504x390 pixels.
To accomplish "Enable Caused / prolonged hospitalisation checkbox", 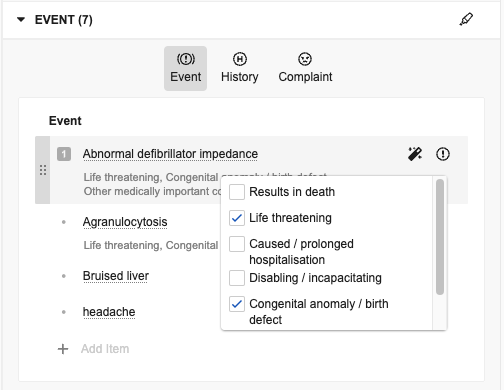I will pos(237,244).
